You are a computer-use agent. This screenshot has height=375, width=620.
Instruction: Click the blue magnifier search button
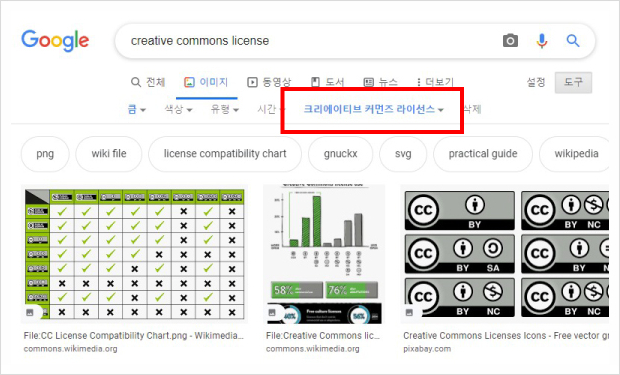573,41
